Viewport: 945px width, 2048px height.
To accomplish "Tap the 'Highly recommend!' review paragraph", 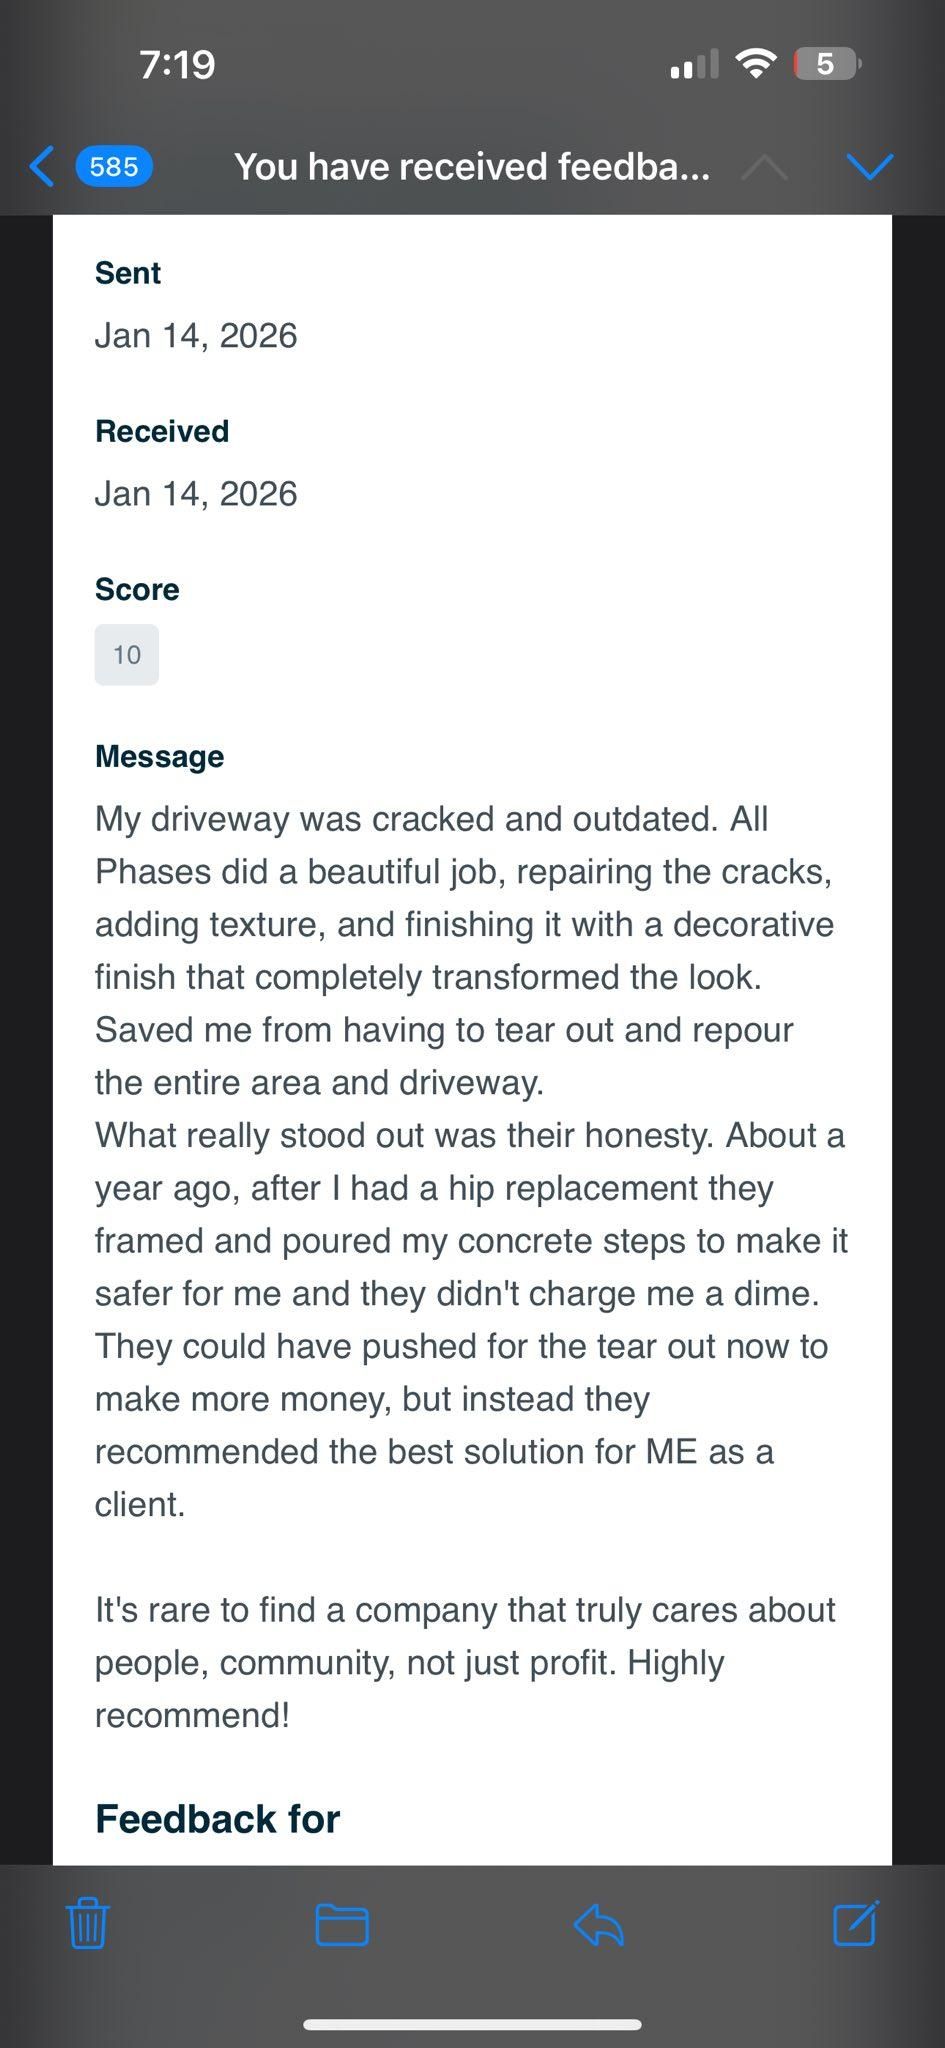I will pos(465,1662).
